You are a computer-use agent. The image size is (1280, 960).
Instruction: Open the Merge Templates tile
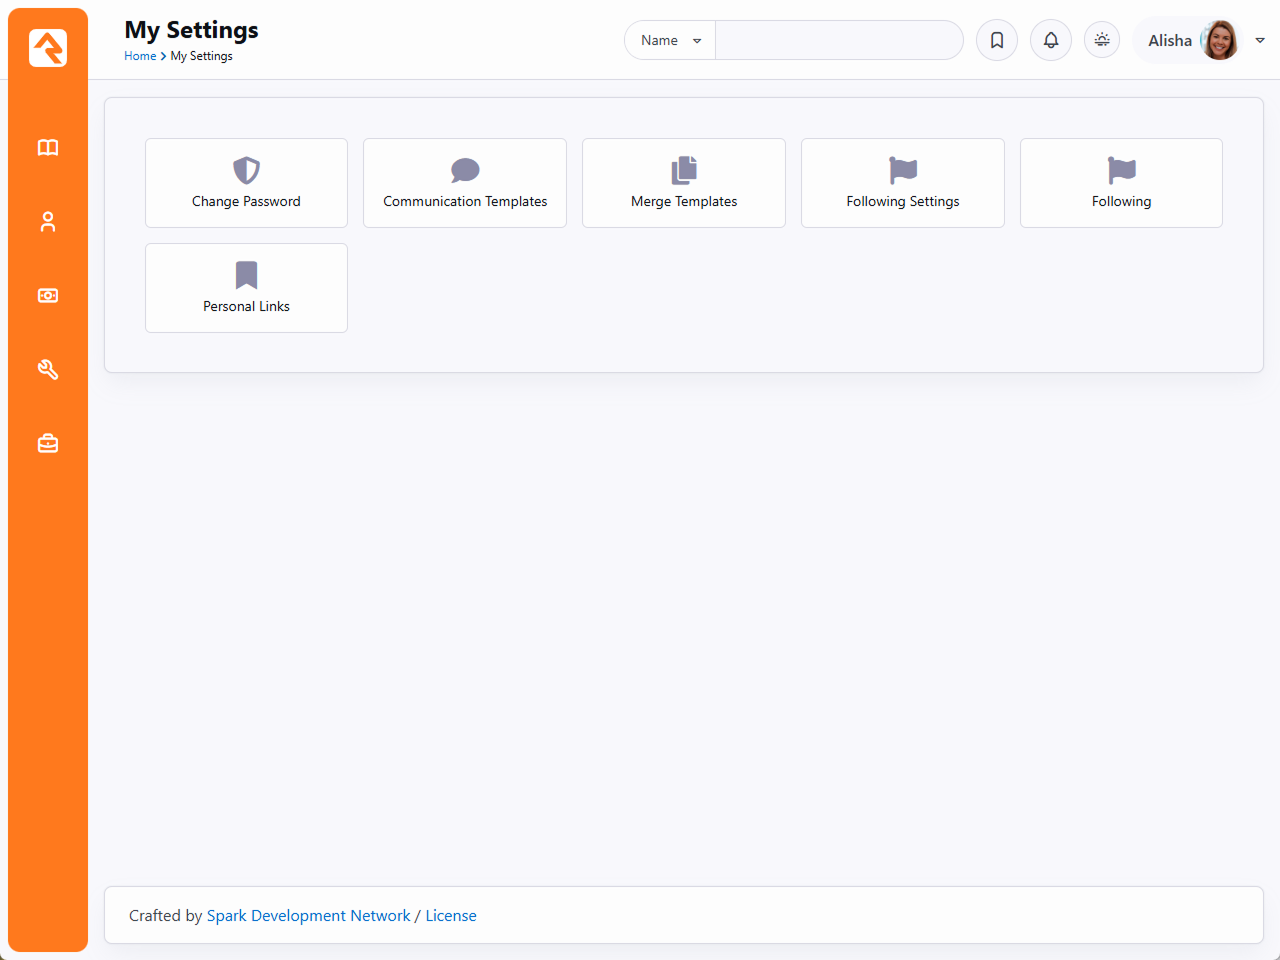pos(684,183)
